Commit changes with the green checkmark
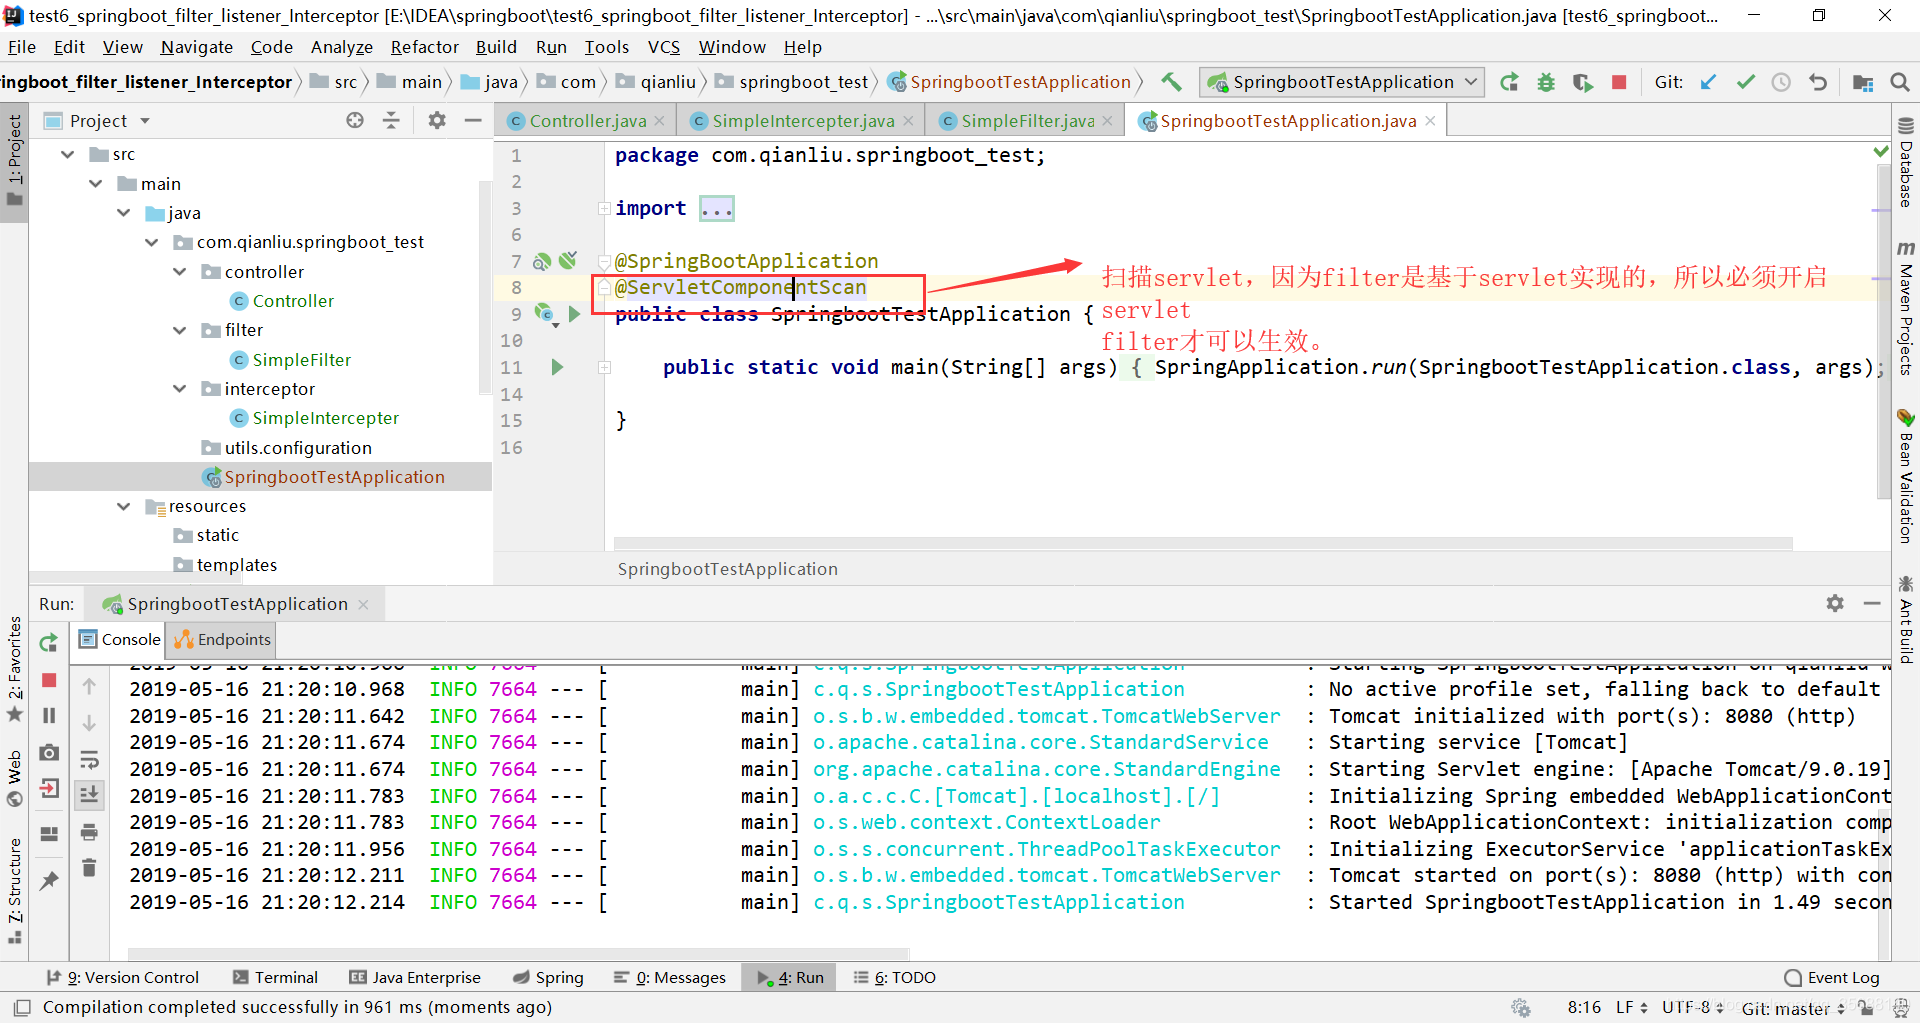This screenshot has height=1023, width=1920. point(1745,82)
